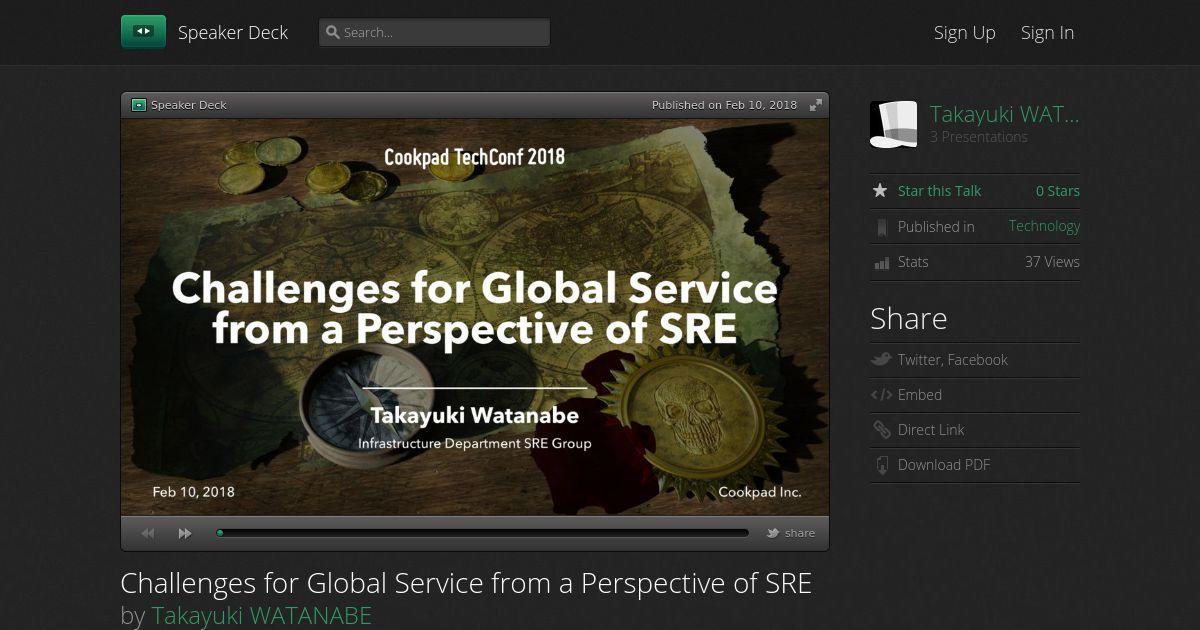Click the bookmark icon by Published in

click(x=881, y=227)
